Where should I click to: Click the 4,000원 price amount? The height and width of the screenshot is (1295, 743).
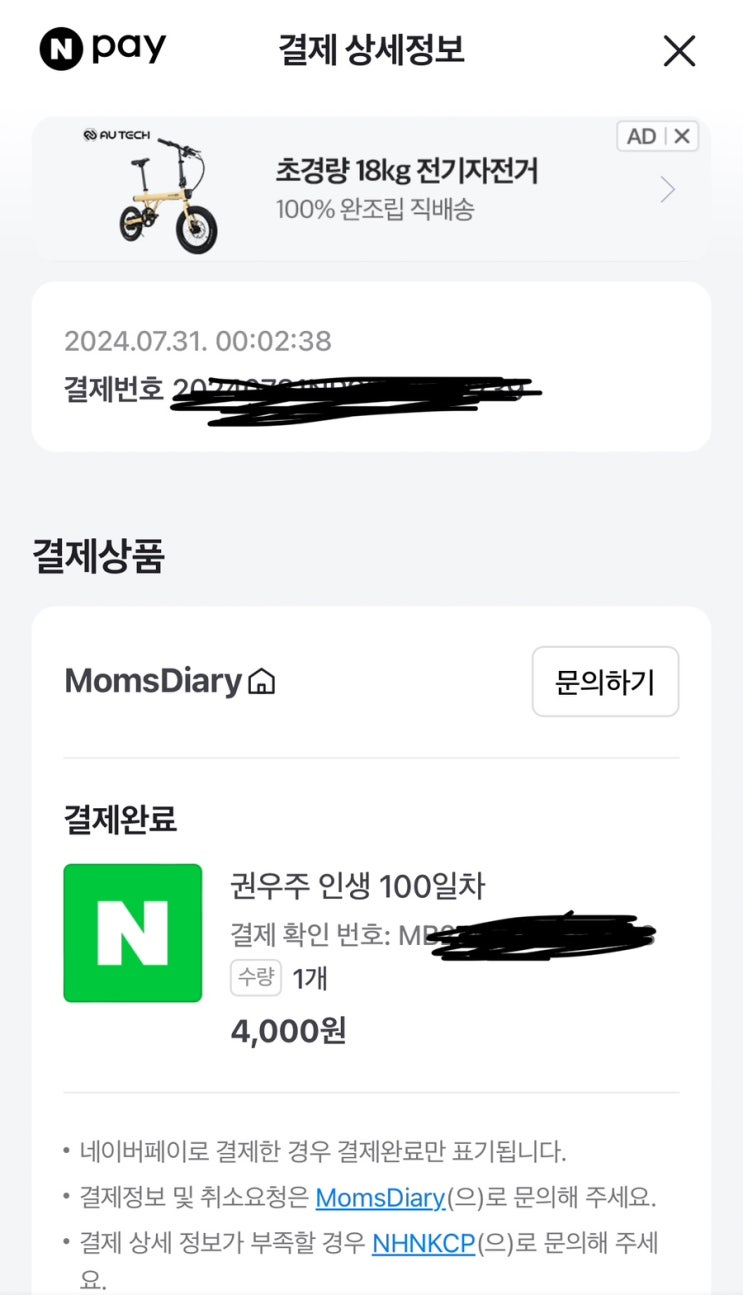pos(288,1031)
